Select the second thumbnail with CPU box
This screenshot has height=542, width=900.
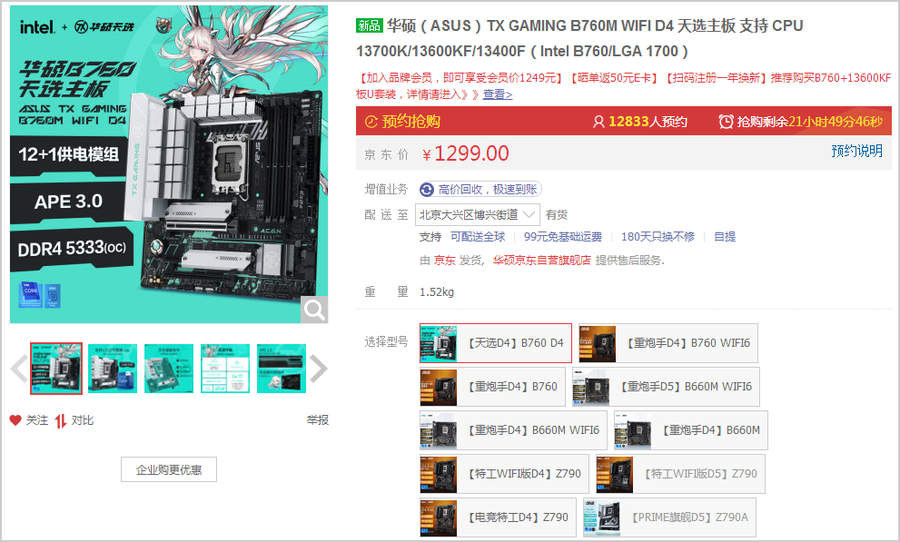pyautogui.click(x=112, y=369)
